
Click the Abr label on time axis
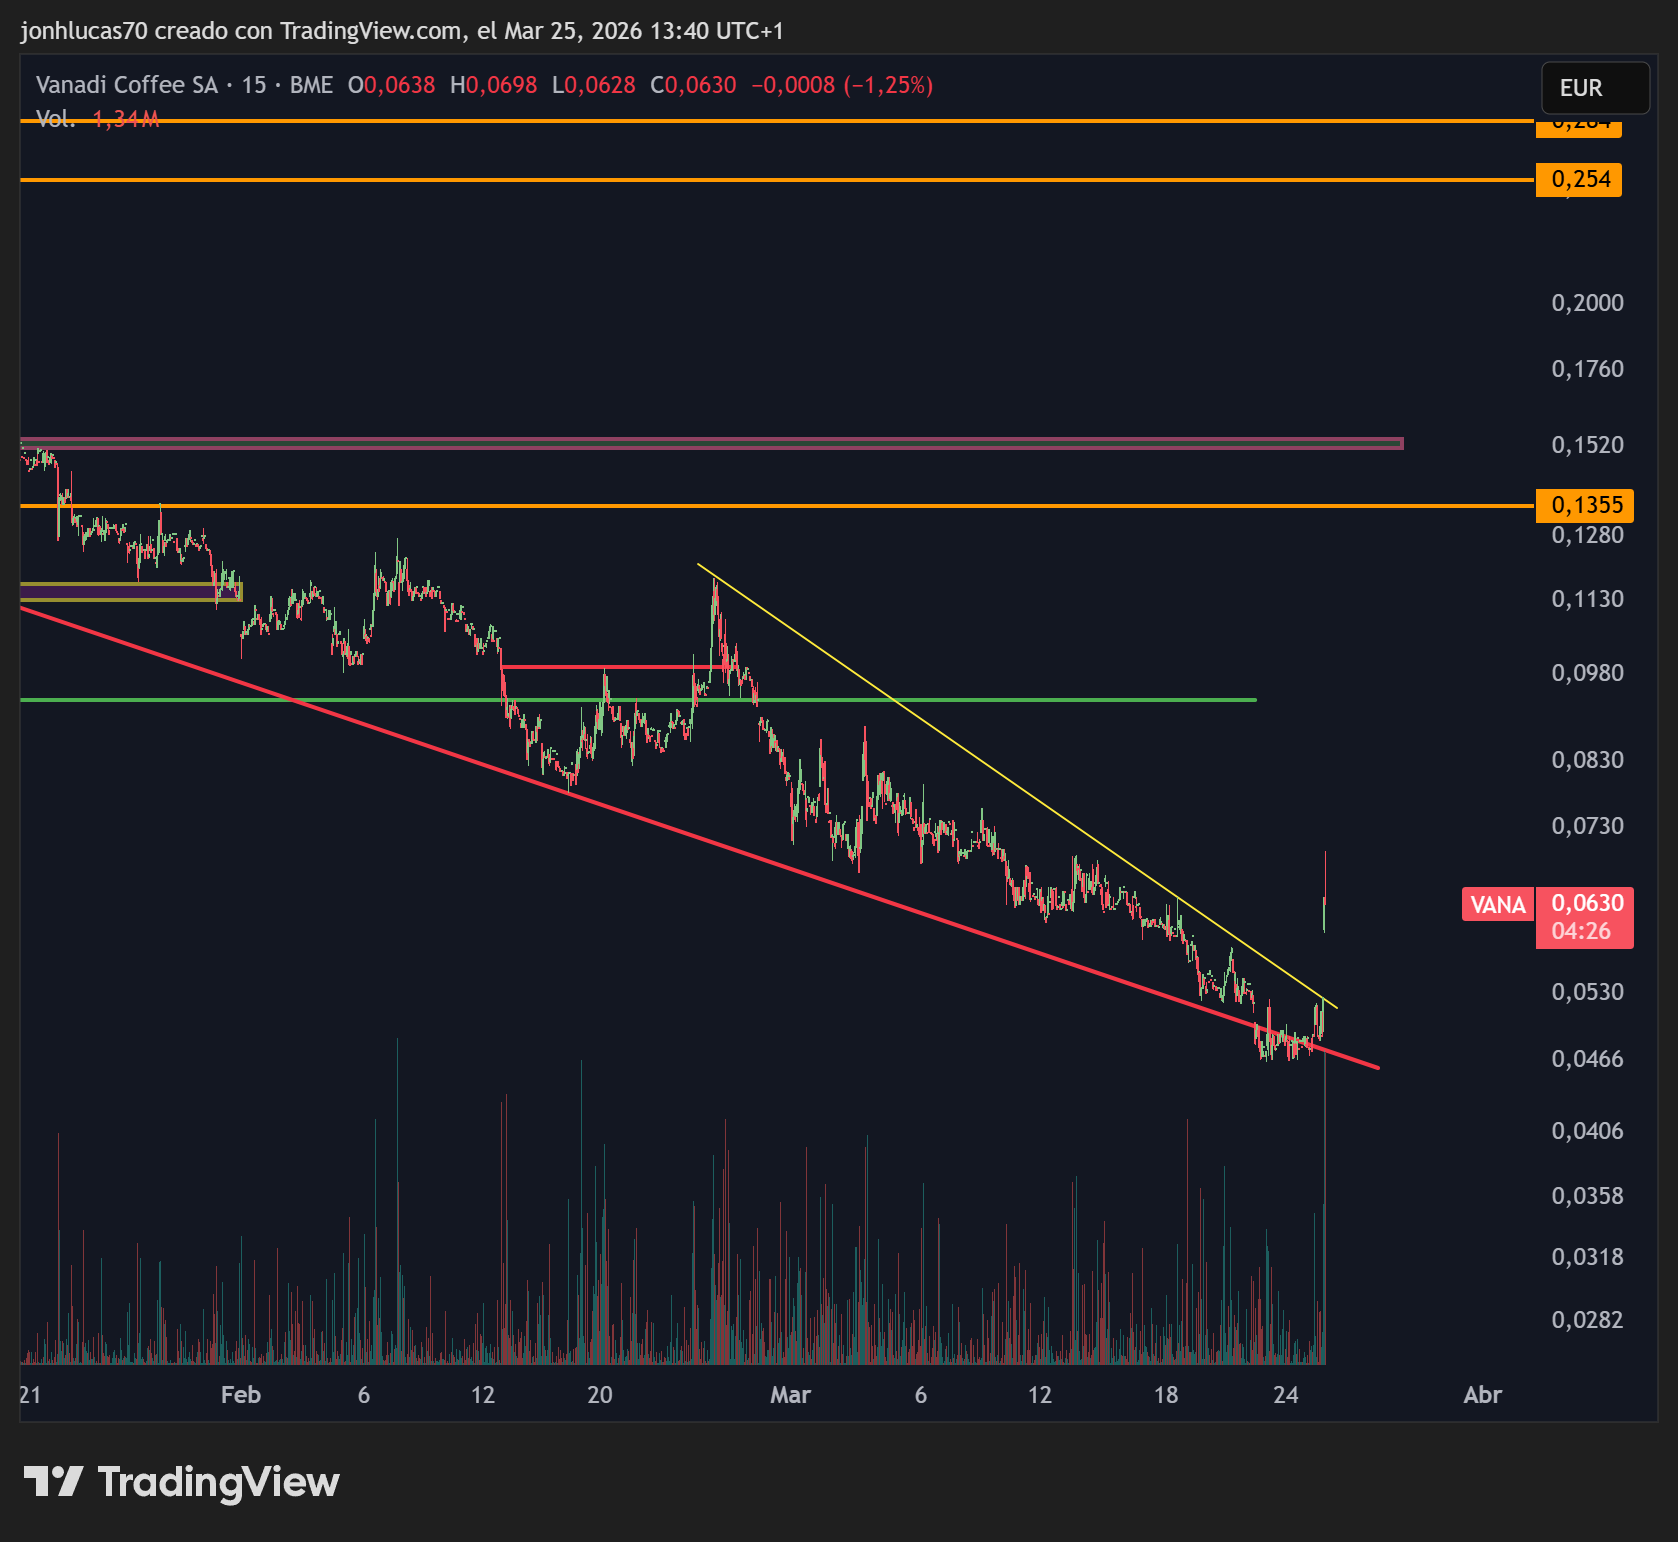tap(1482, 1395)
